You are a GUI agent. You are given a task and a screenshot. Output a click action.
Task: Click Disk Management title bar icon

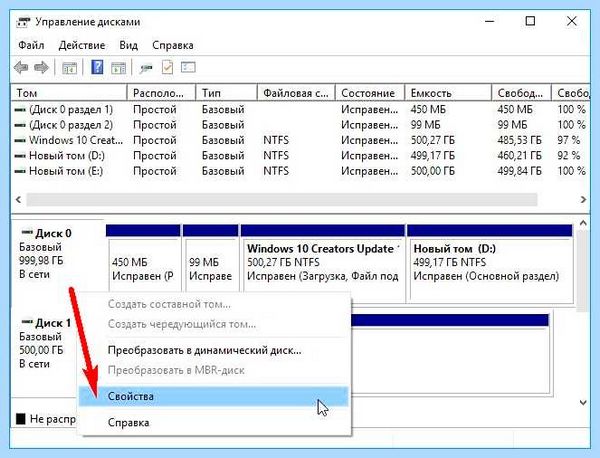pos(23,22)
